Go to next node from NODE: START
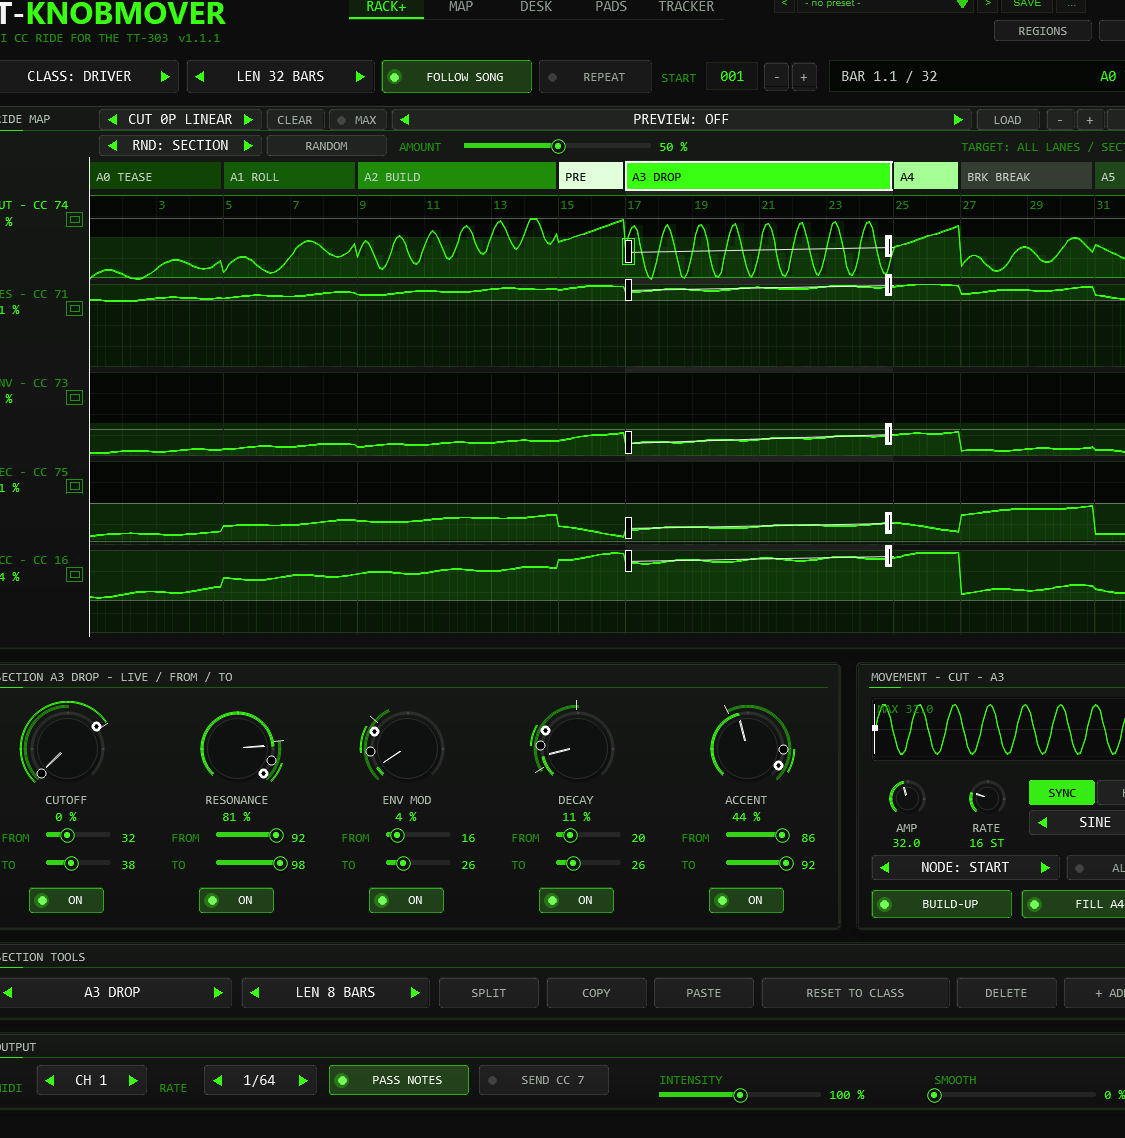Viewport: 1125px width, 1138px height. (1045, 867)
